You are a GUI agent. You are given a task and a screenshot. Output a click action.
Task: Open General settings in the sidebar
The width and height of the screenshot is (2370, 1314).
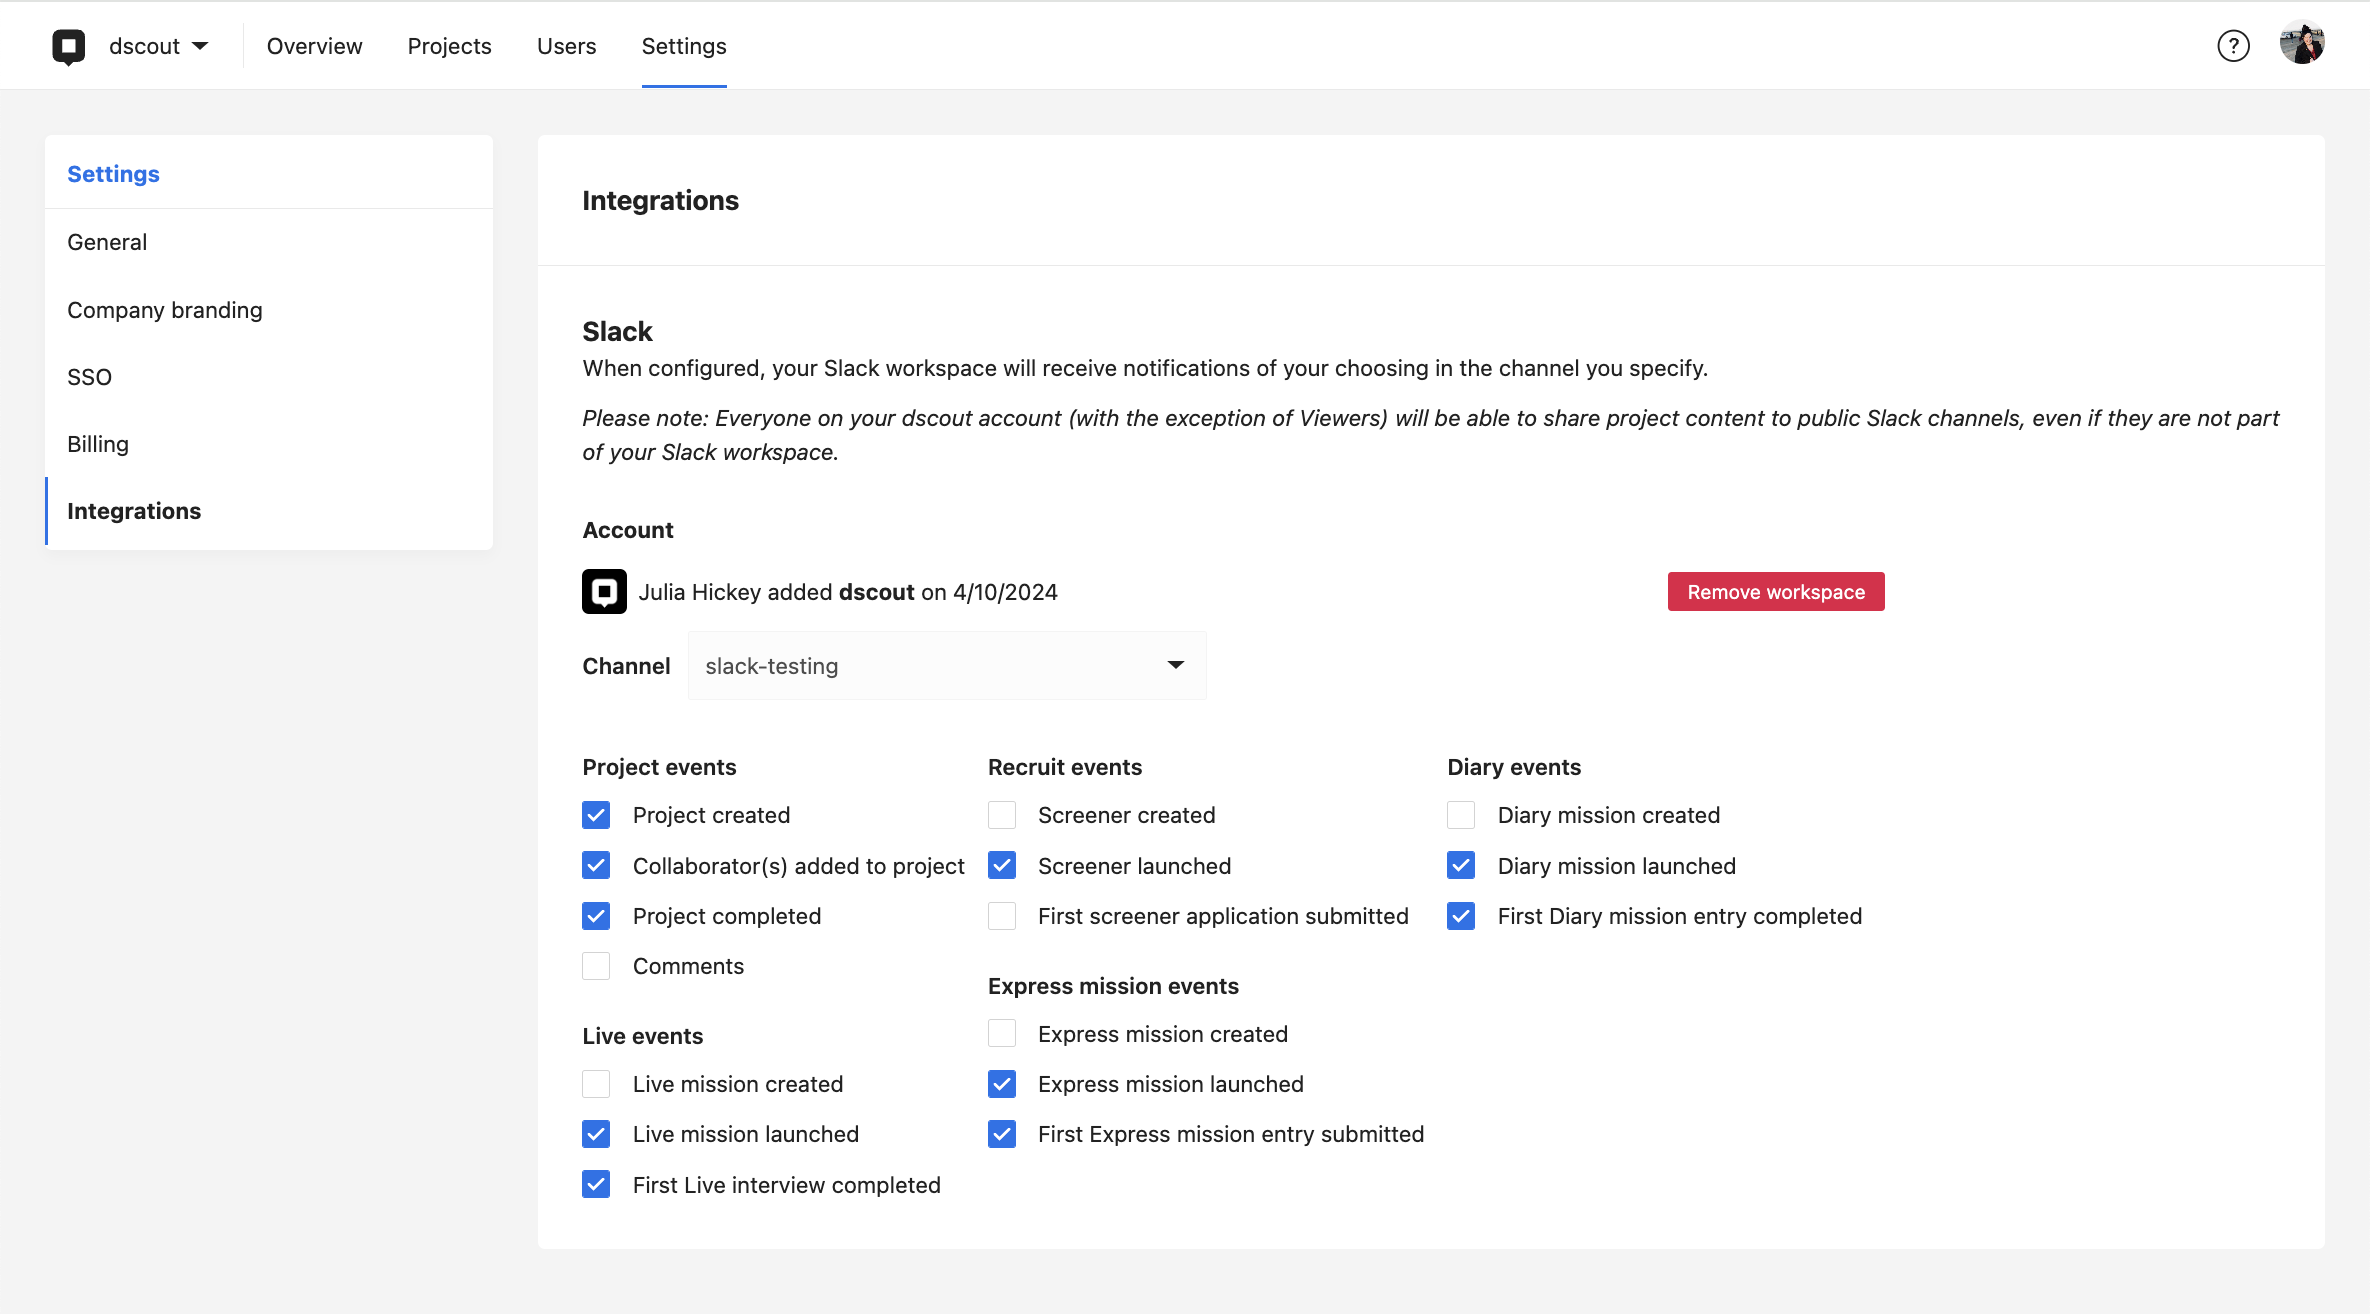(x=269, y=242)
